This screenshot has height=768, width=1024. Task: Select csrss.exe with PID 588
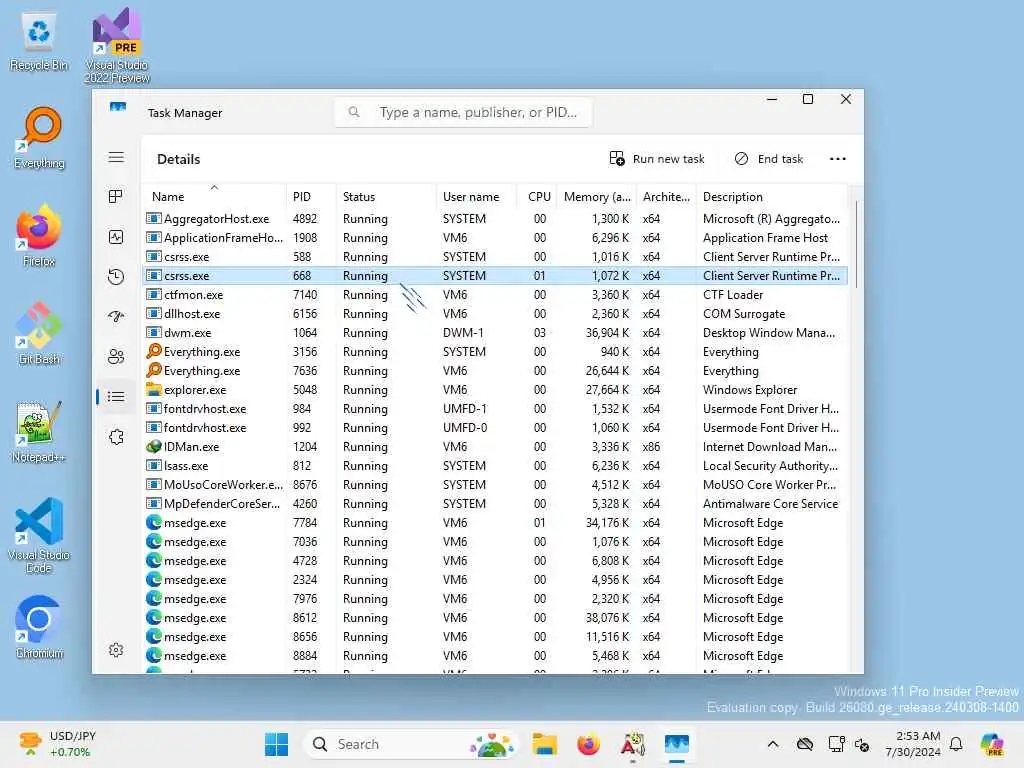tap(495, 257)
